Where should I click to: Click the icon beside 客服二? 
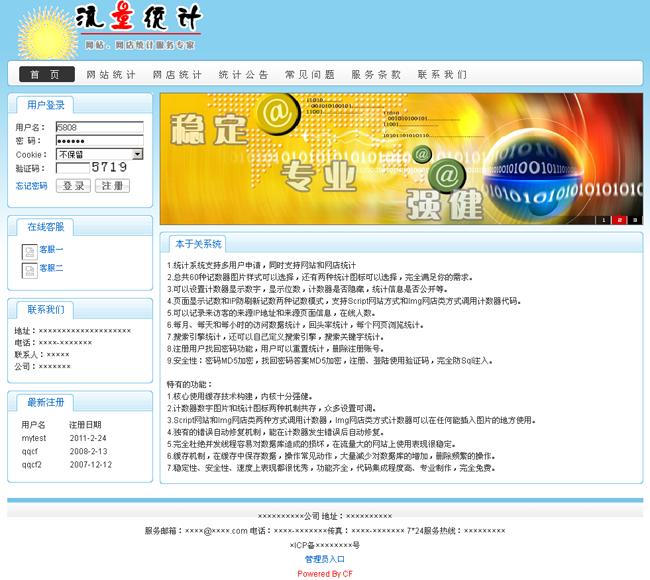pos(29,271)
